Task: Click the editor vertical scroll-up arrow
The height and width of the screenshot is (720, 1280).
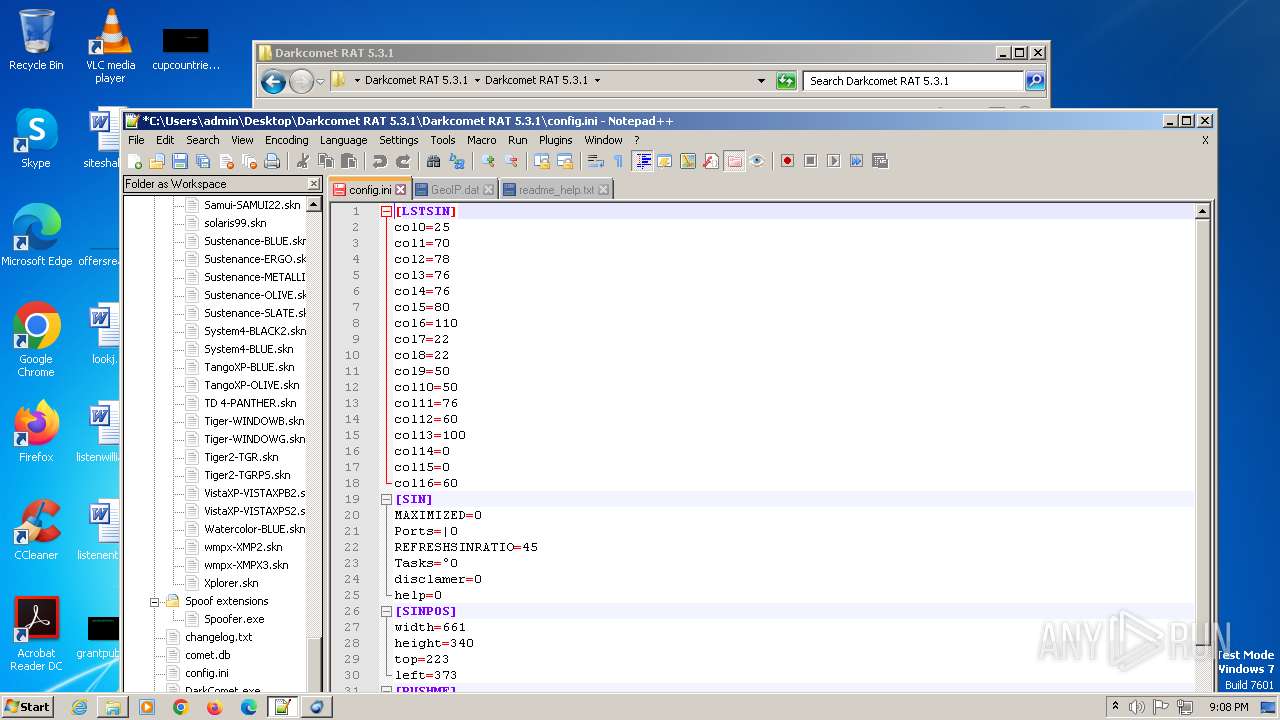Action: 1202,211
